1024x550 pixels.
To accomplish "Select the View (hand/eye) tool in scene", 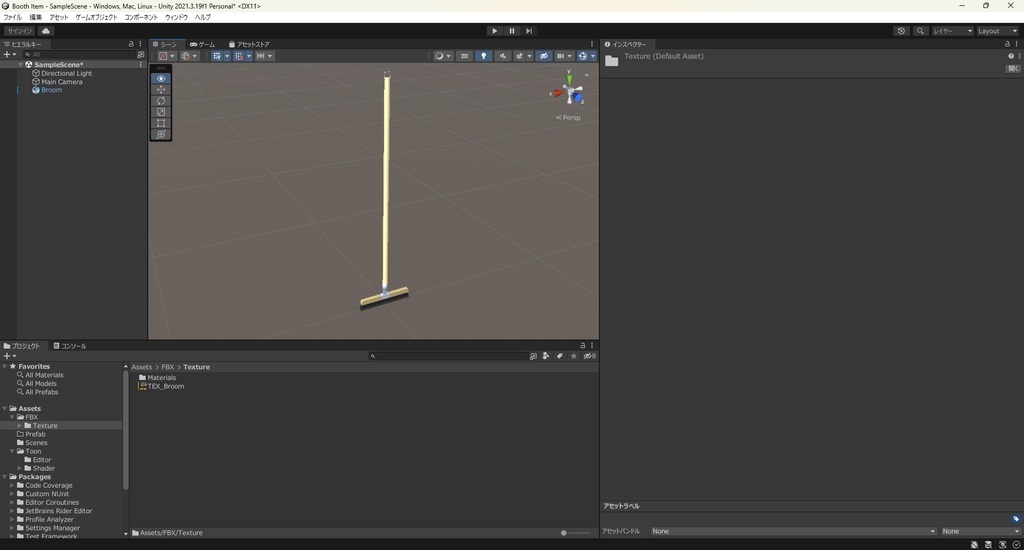I will [x=161, y=78].
